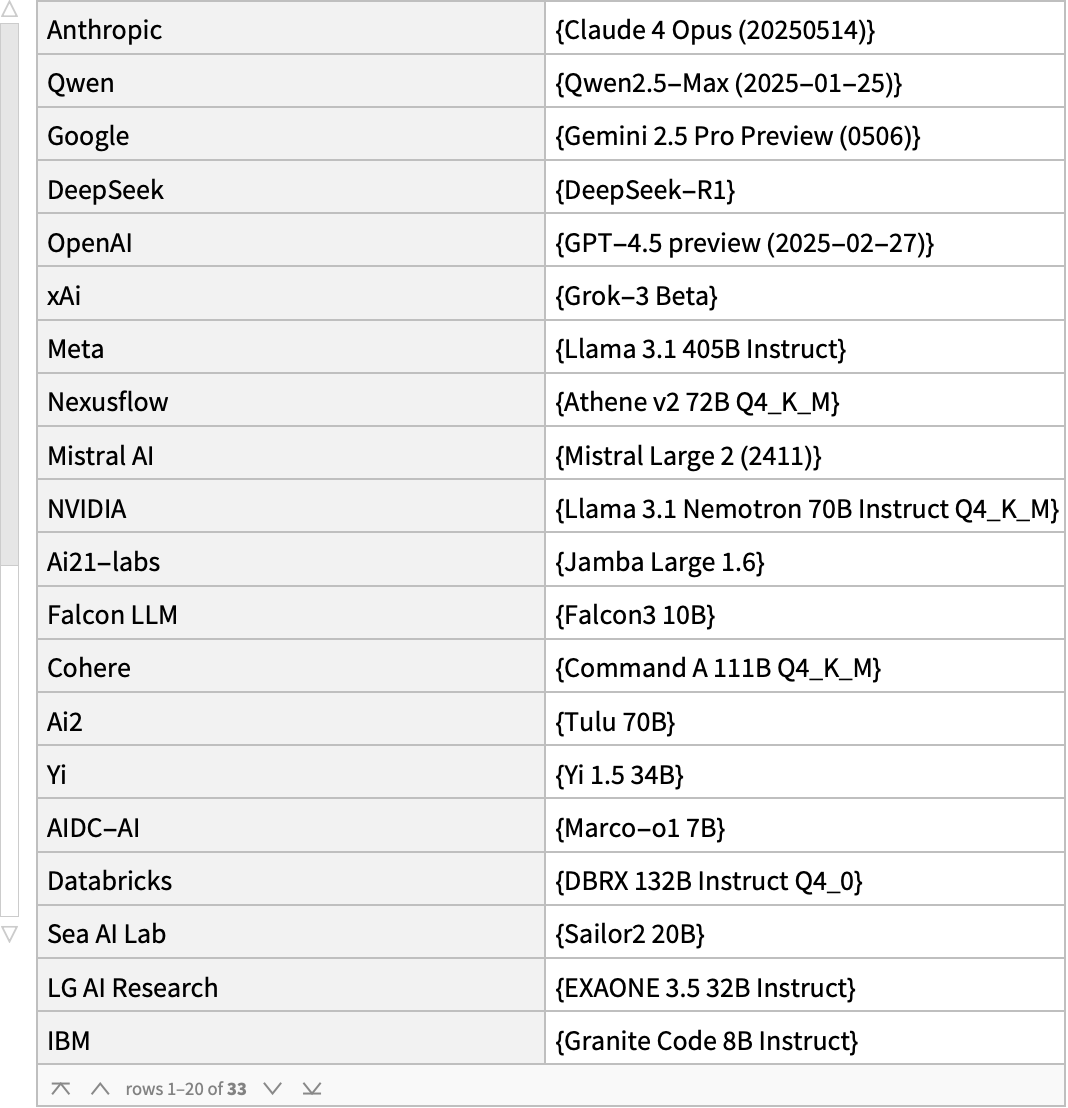Click the empty scrollbar track below the thumb
This screenshot has width=1068, height=1108.
click(x=9, y=740)
